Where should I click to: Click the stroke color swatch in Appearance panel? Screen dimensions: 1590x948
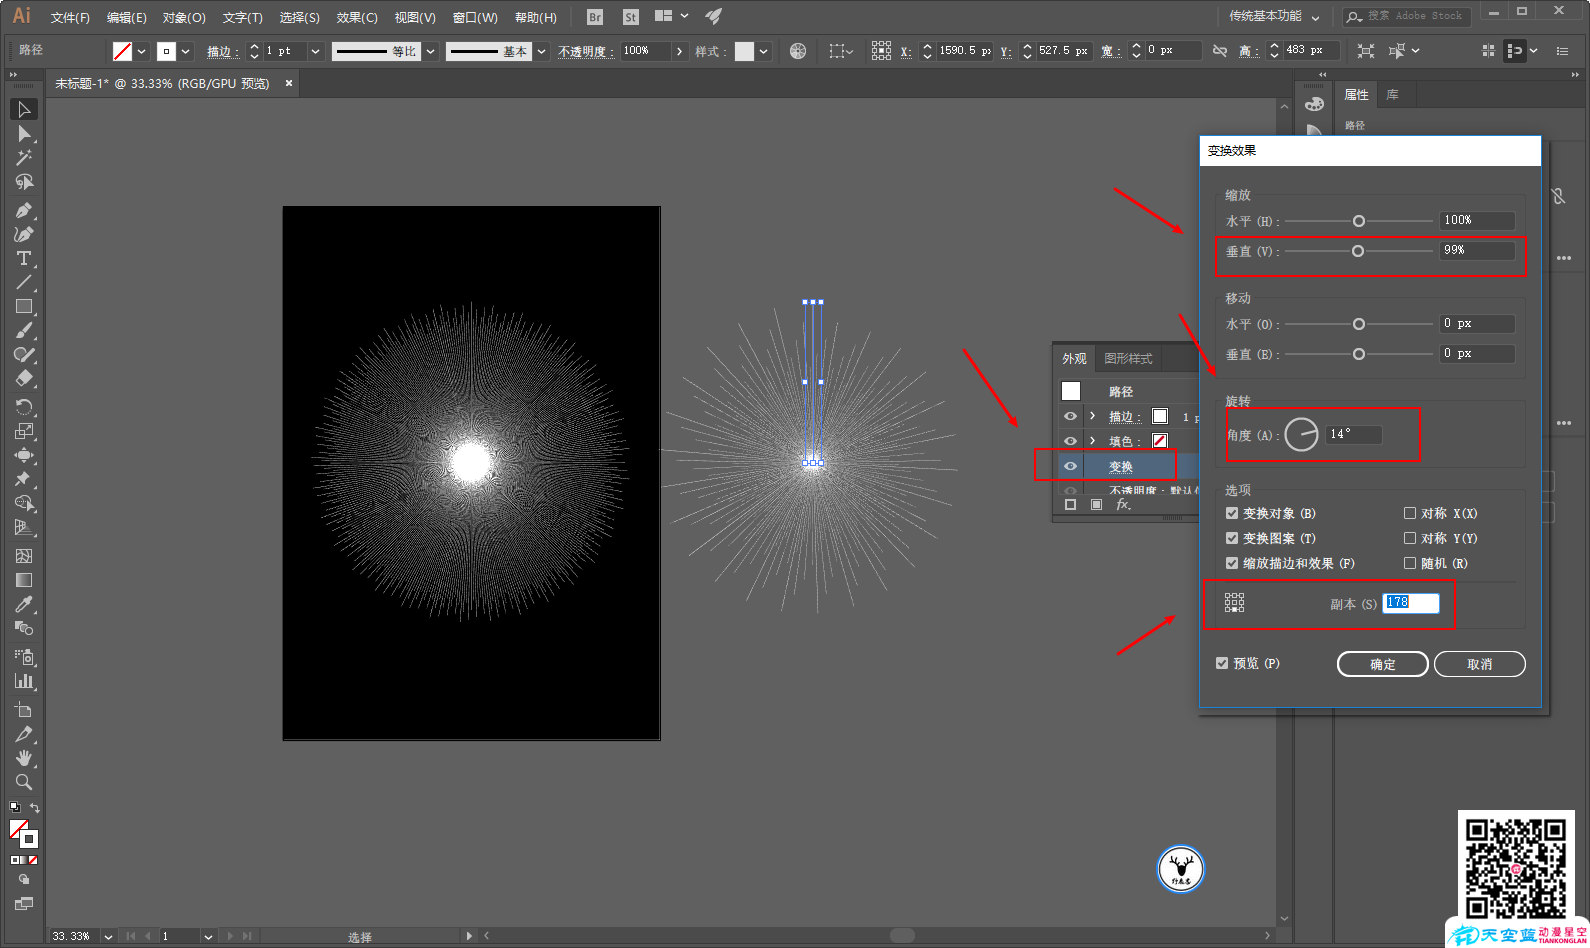tap(1160, 416)
